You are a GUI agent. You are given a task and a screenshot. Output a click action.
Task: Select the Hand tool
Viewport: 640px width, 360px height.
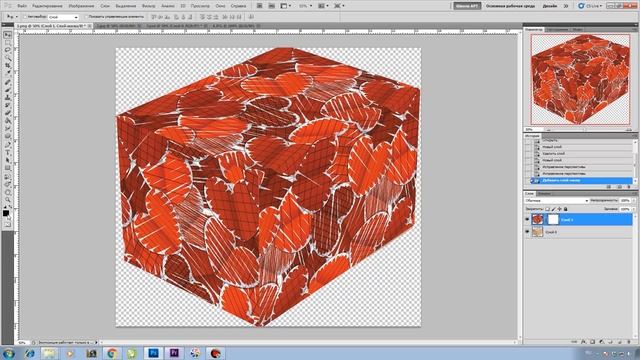click(7, 192)
